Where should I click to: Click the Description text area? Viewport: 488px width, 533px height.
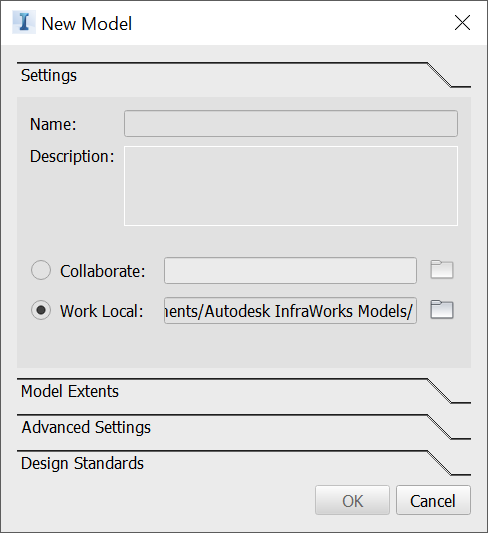291,186
